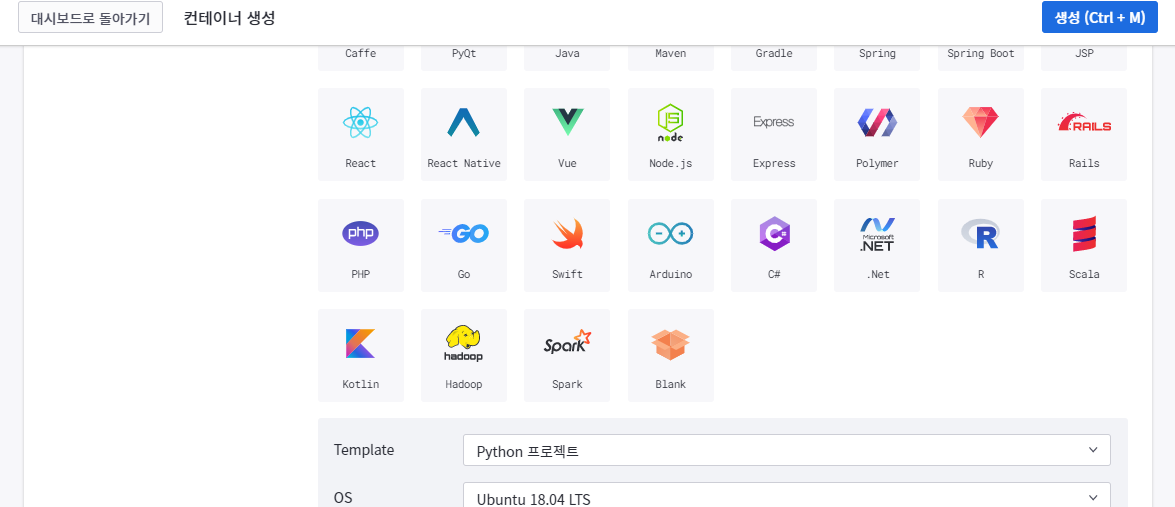The image size is (1175, 507).
Task: Choose the PHP stack icon
Action: point(360,234)
